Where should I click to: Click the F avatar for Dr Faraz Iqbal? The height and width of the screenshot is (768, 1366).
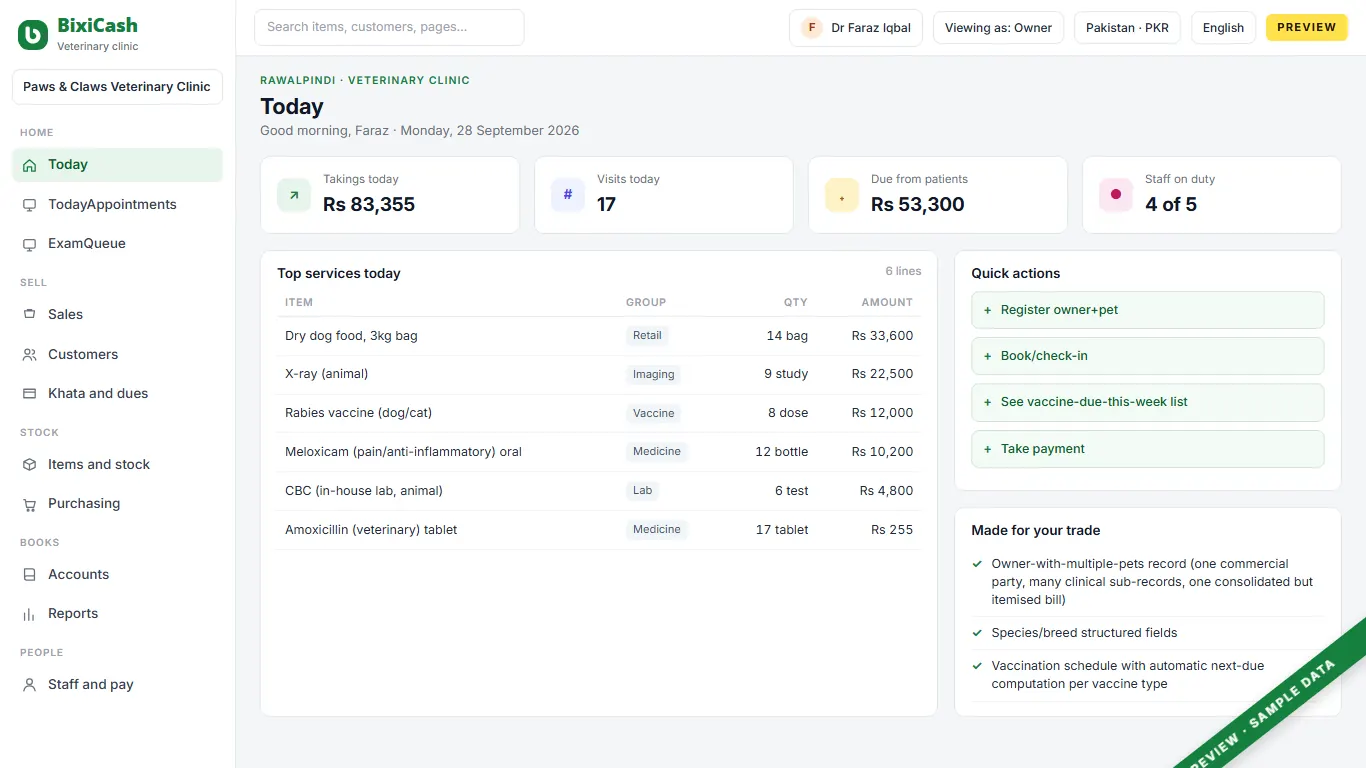[x=812, y=28]
